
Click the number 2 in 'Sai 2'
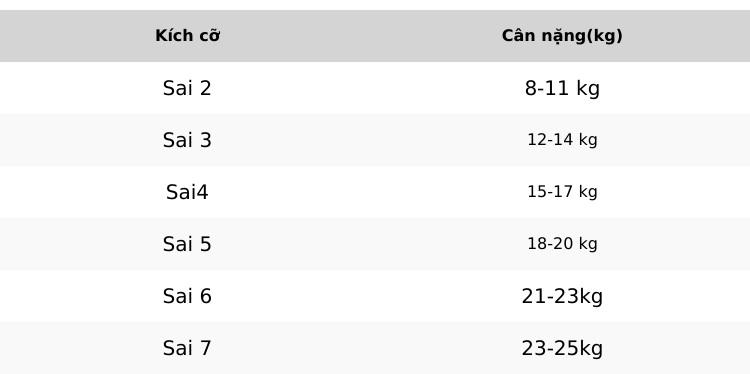[205, 88]
